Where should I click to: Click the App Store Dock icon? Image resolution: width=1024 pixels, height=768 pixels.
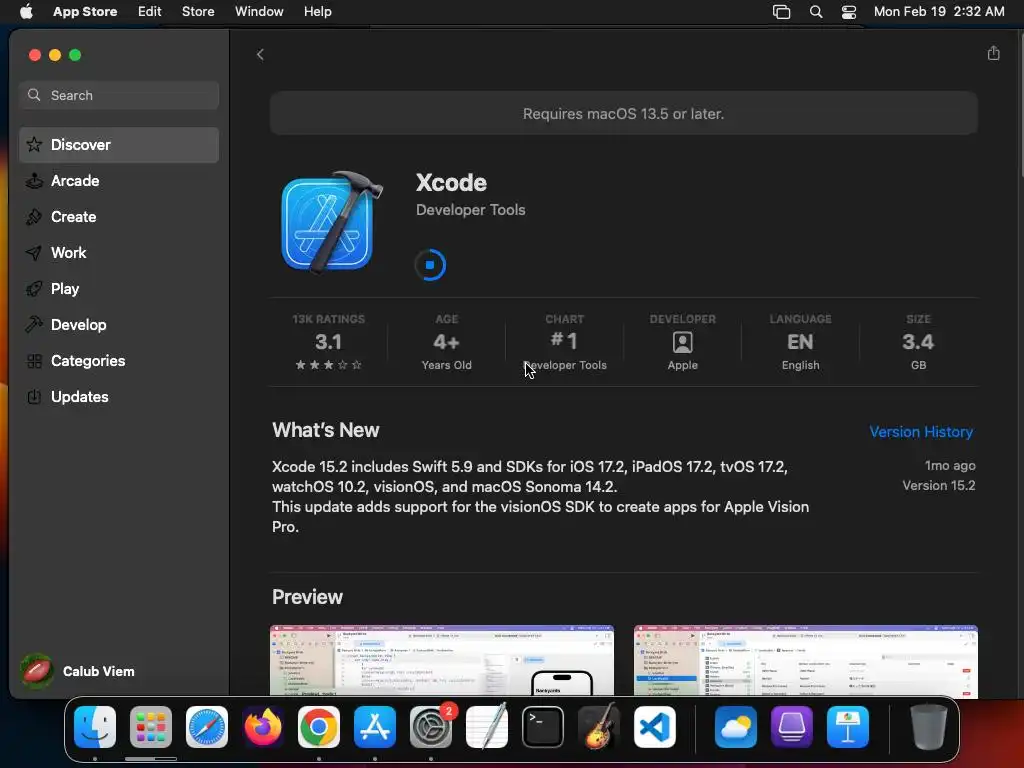(375, 727)
